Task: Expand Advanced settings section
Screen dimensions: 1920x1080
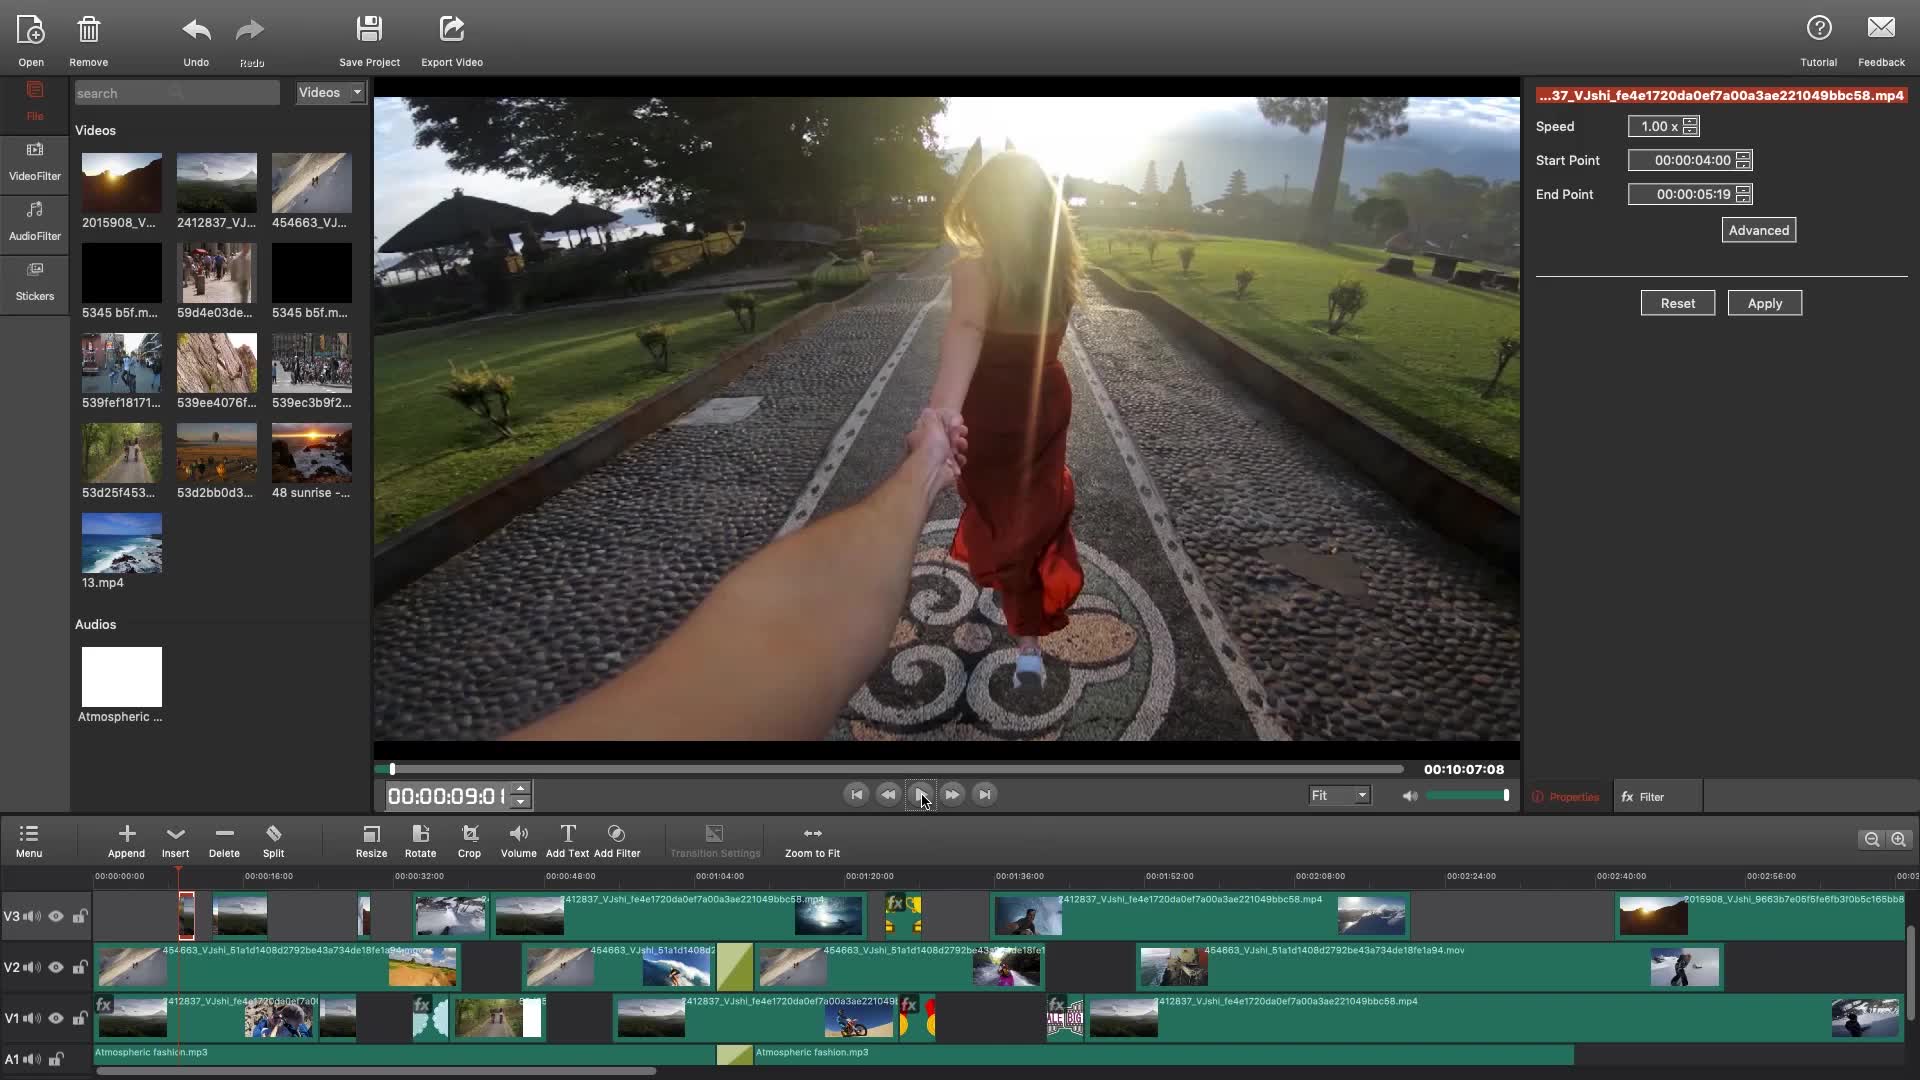Action: [x=1759, y=229]
